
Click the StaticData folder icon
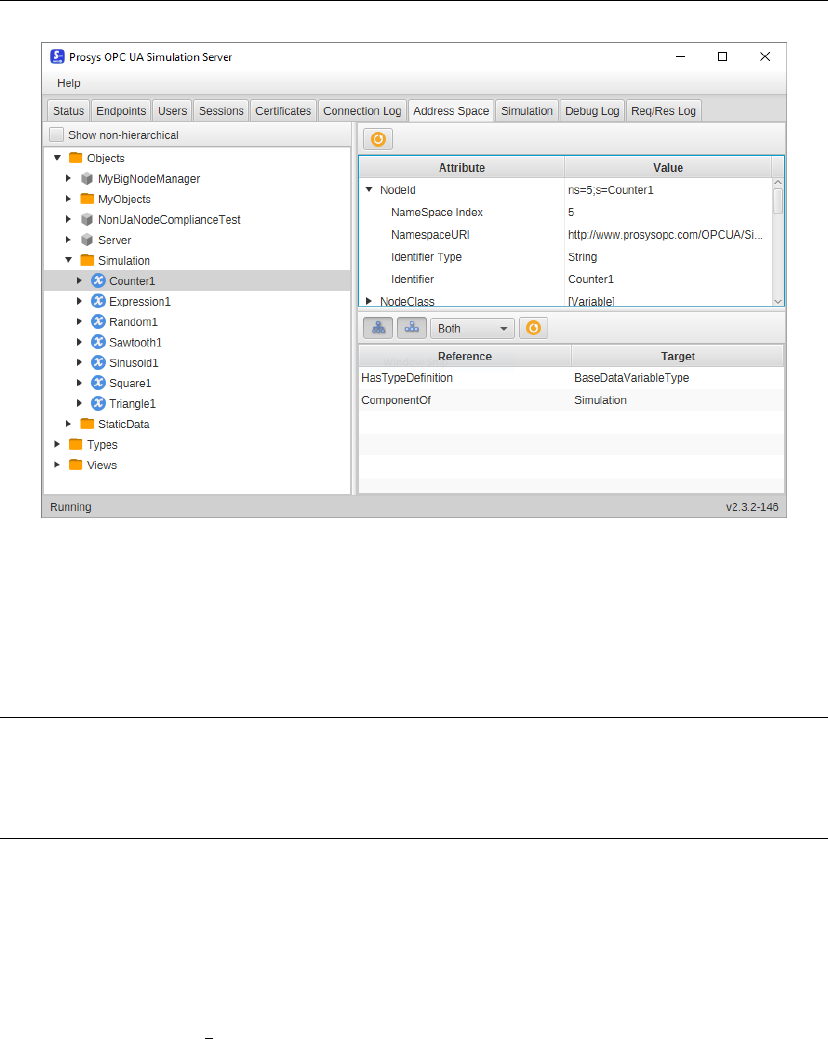(x=87, y=424)
